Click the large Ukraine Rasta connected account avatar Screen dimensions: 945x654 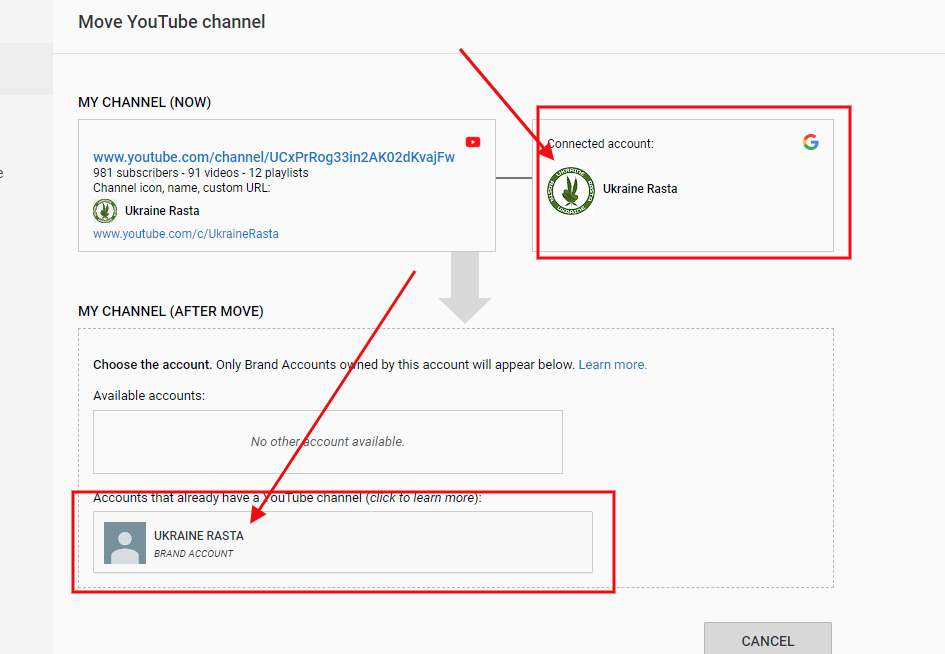pyautogui.click(x=571, y=190)
